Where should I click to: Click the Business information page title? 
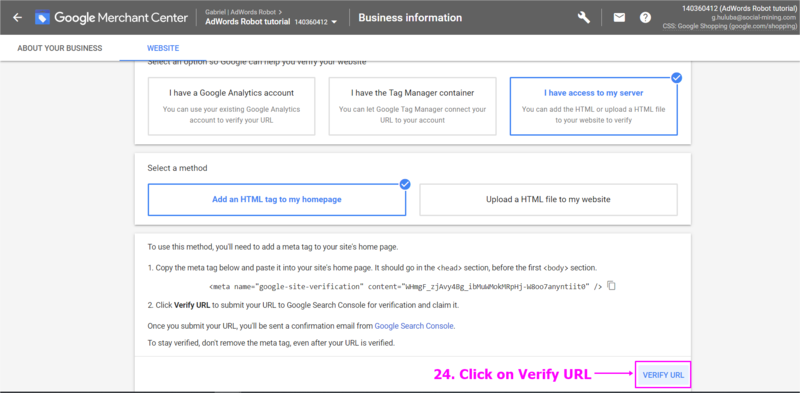410,17
